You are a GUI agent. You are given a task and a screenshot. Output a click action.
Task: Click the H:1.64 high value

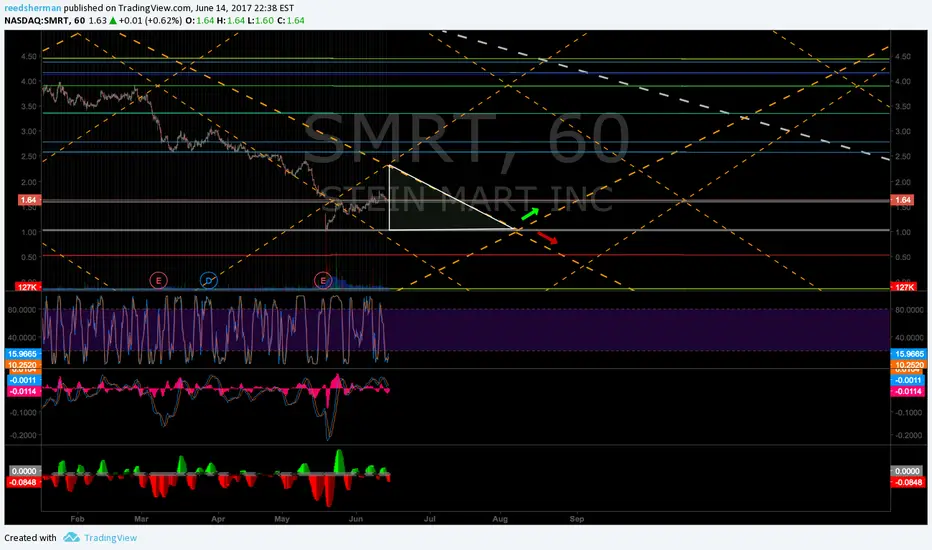click(230, 20)
